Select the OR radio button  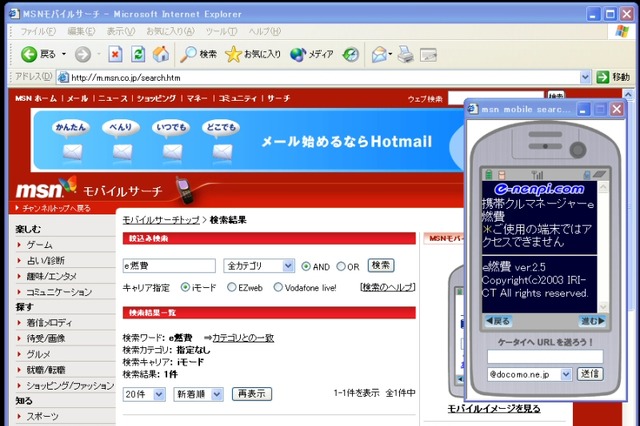341,266
